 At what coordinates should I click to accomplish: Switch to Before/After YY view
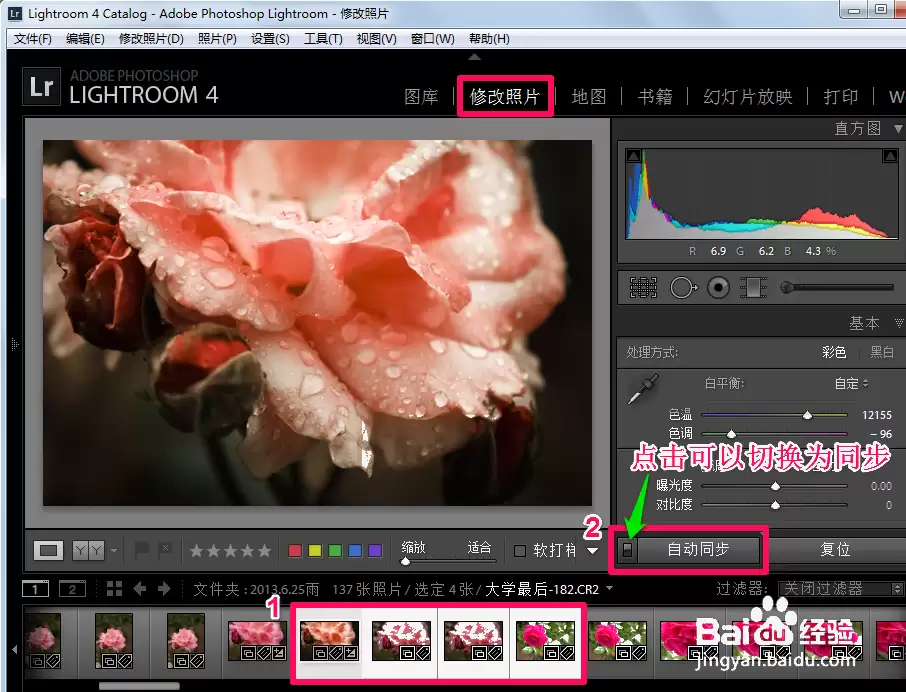click(x=88, y=550)
